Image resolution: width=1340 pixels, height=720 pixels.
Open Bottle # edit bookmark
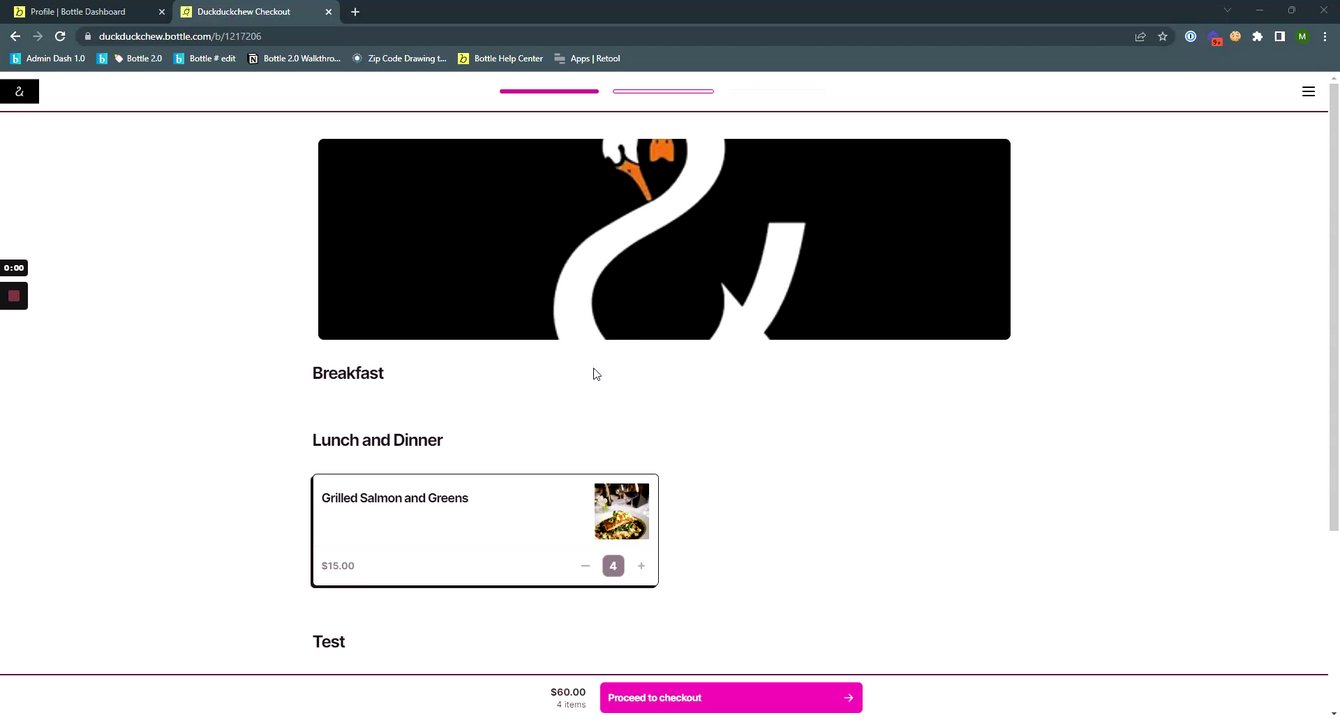click(205, 59)
